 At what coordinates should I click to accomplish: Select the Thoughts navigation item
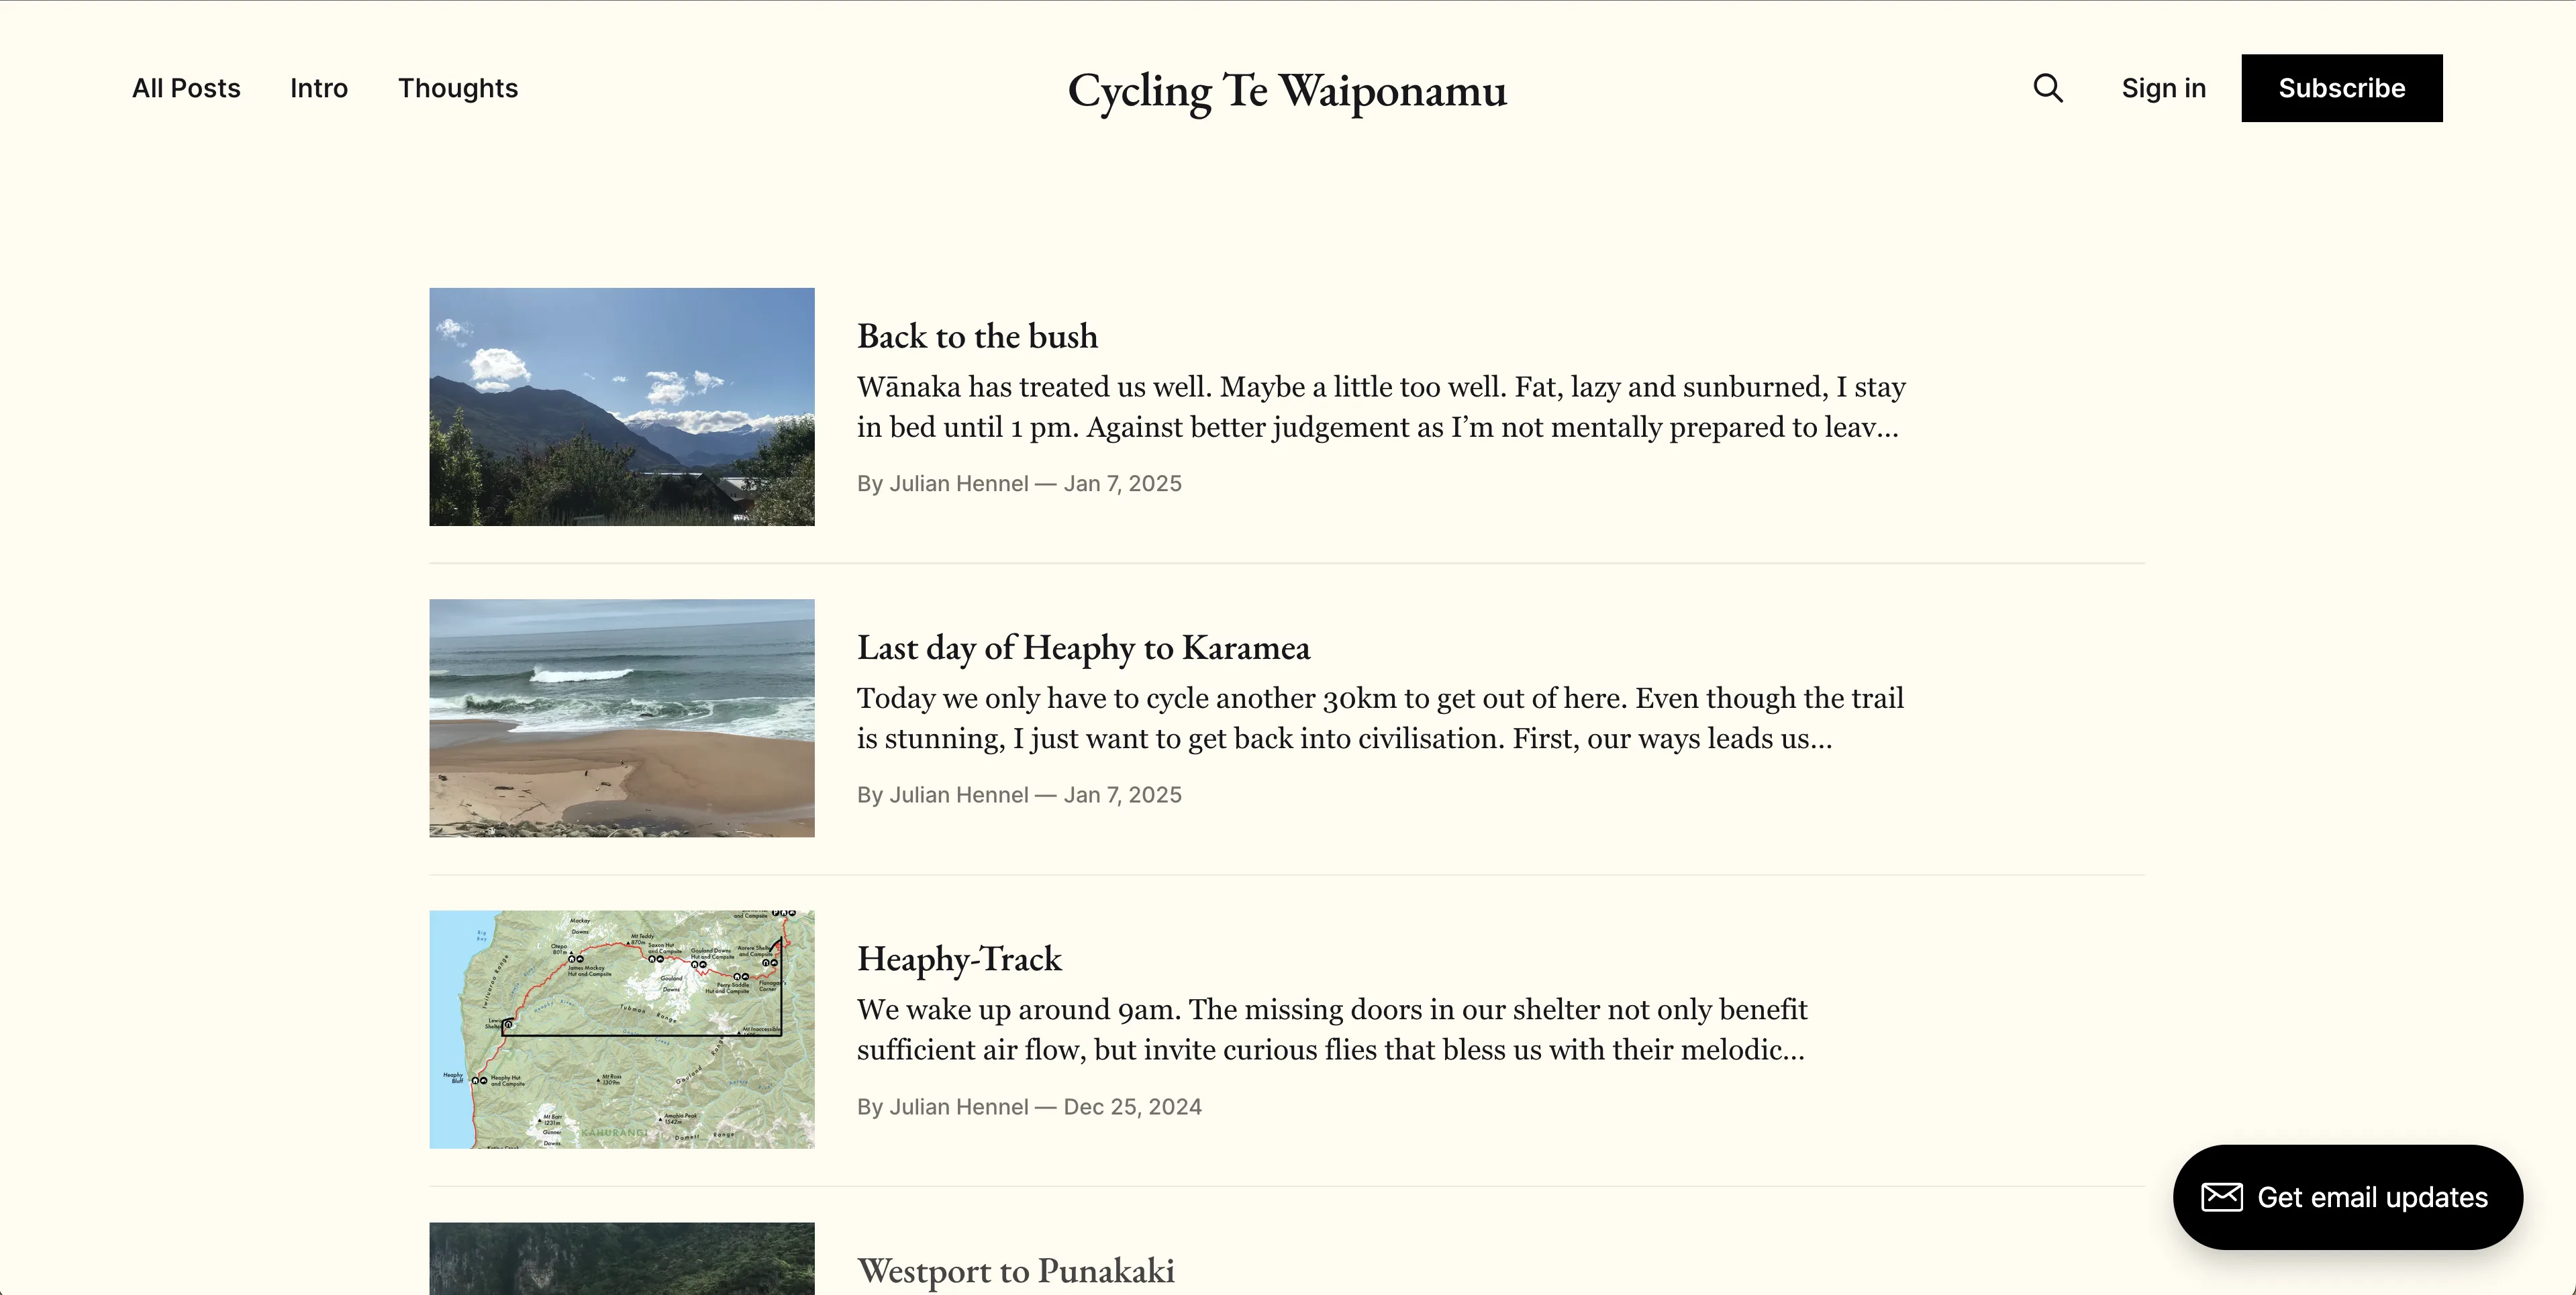click(x=458, y=88)
